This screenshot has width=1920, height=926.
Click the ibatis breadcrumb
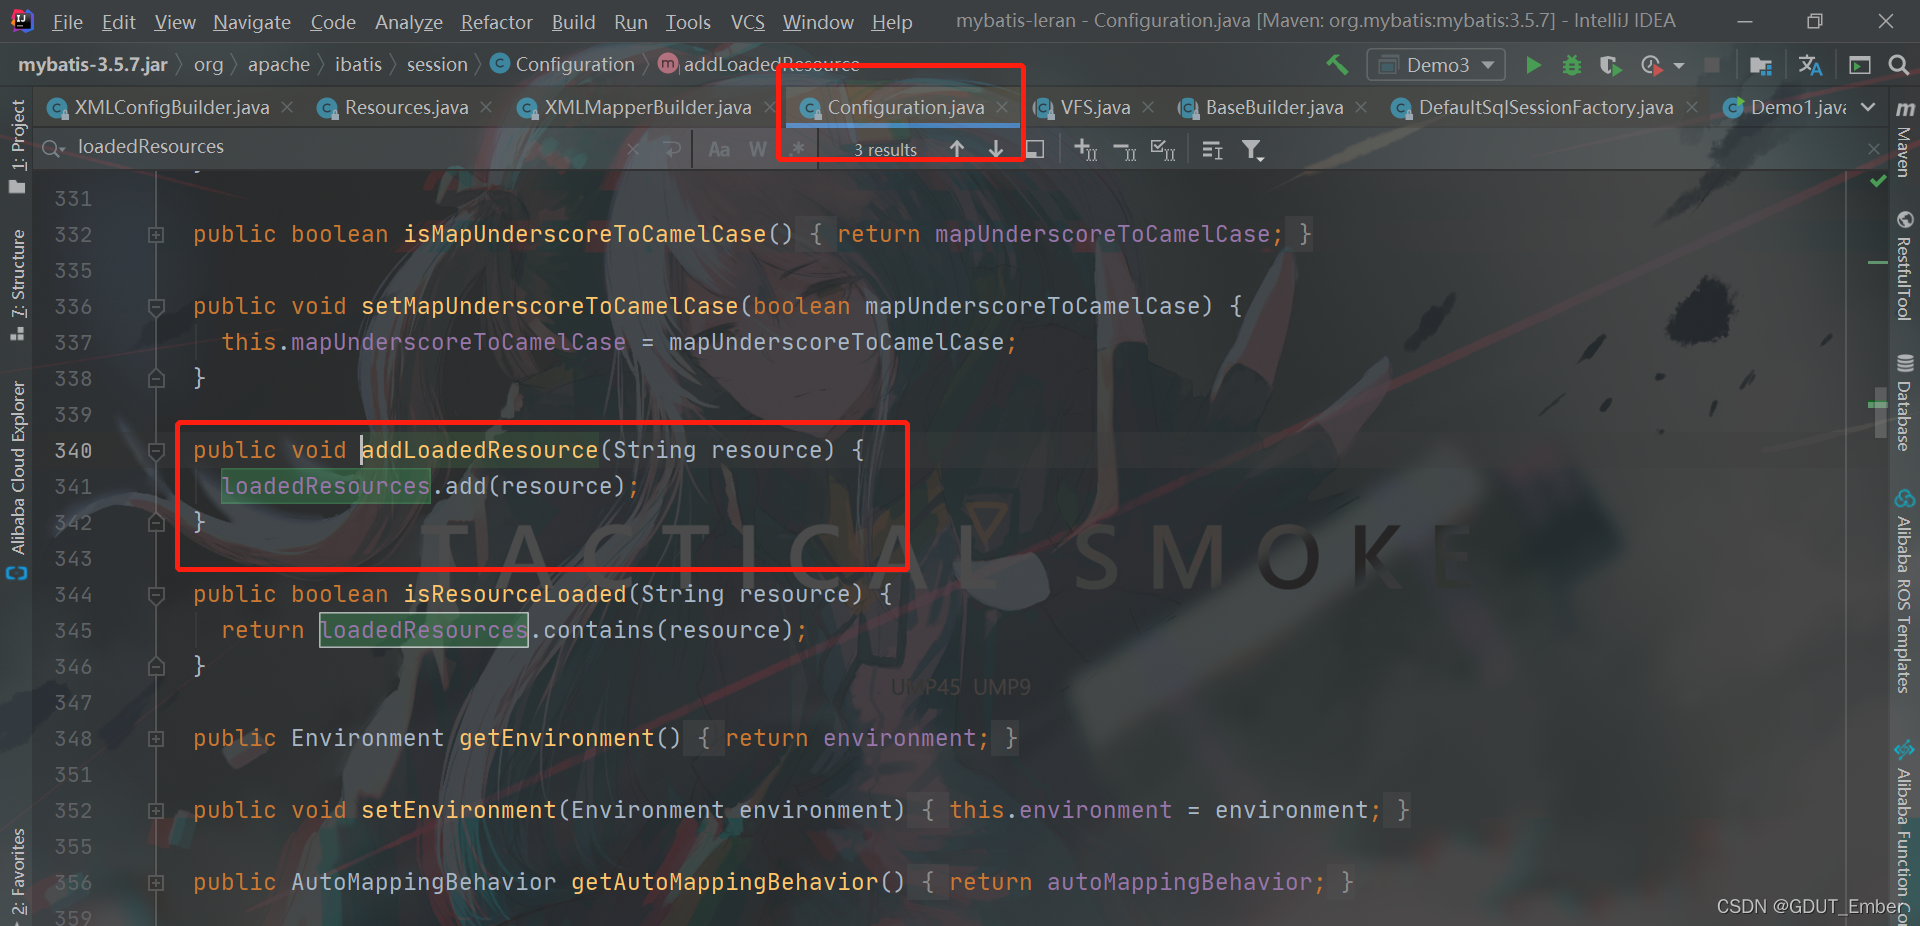pos(358,65)
